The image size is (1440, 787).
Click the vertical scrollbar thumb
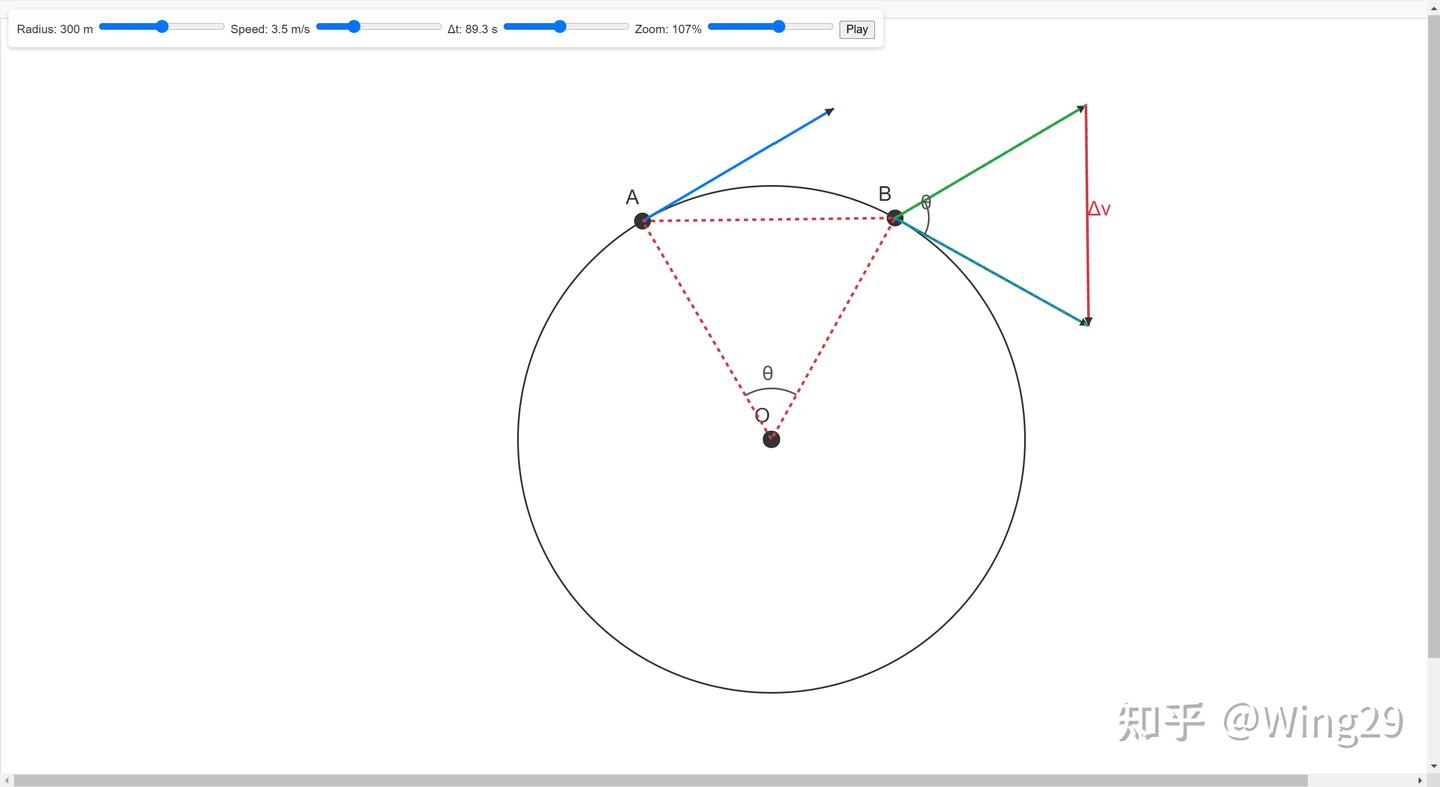click(x=1433, y=338)
